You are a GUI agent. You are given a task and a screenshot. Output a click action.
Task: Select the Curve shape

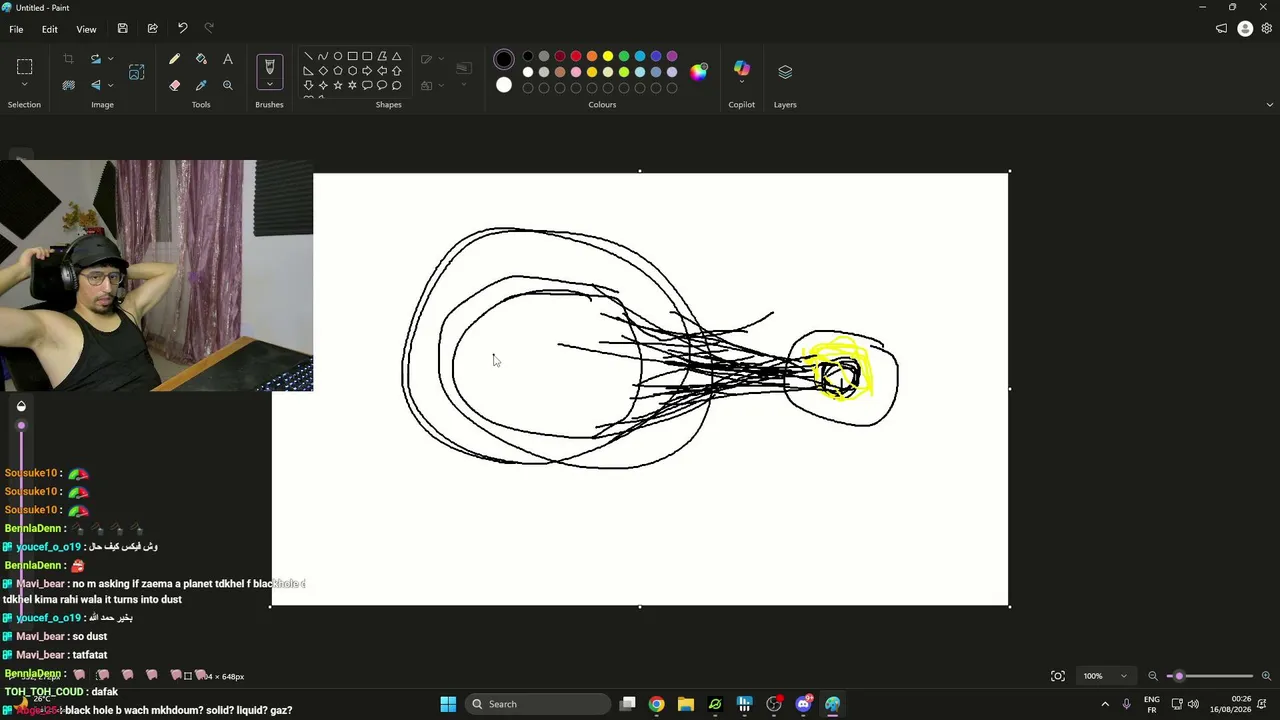pos(323,56)
